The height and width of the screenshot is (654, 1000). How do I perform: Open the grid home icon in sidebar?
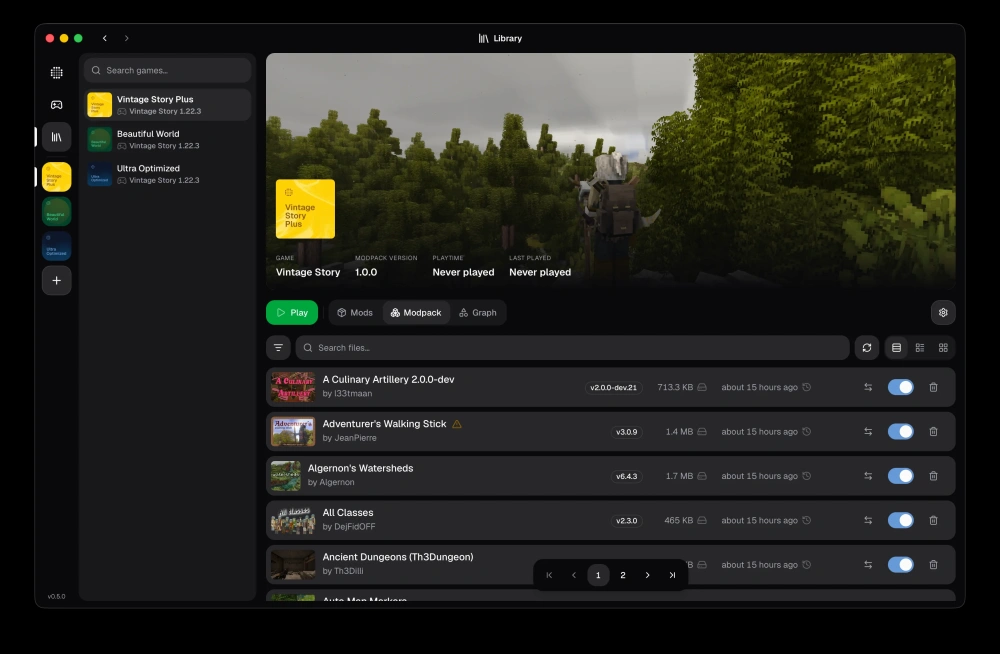click(57, 73)
